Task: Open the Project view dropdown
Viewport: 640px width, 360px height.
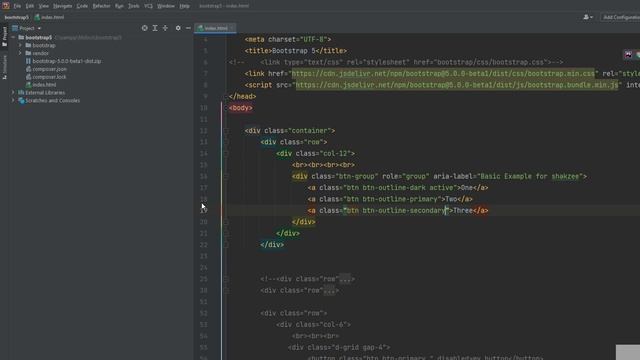Action: click(39, 28)
